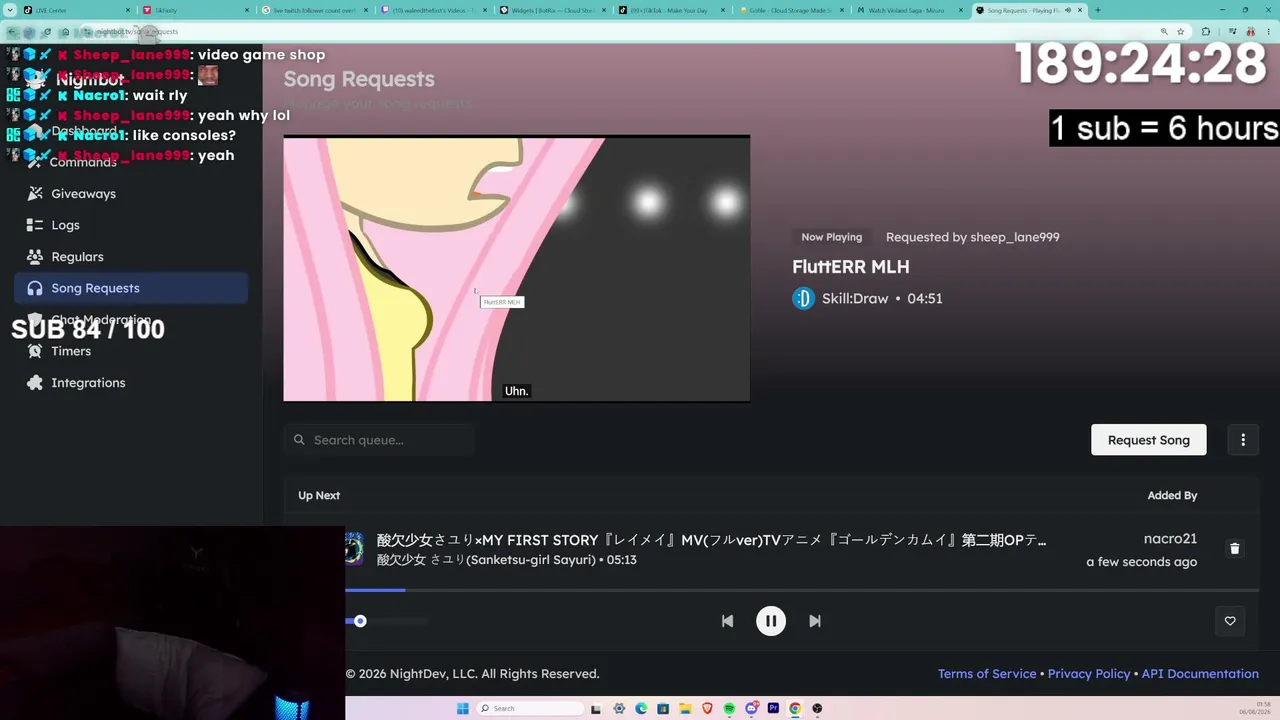The image size is (1280, 720).
Task: Adjust the volume slider handle
Action: coord(360,621)
